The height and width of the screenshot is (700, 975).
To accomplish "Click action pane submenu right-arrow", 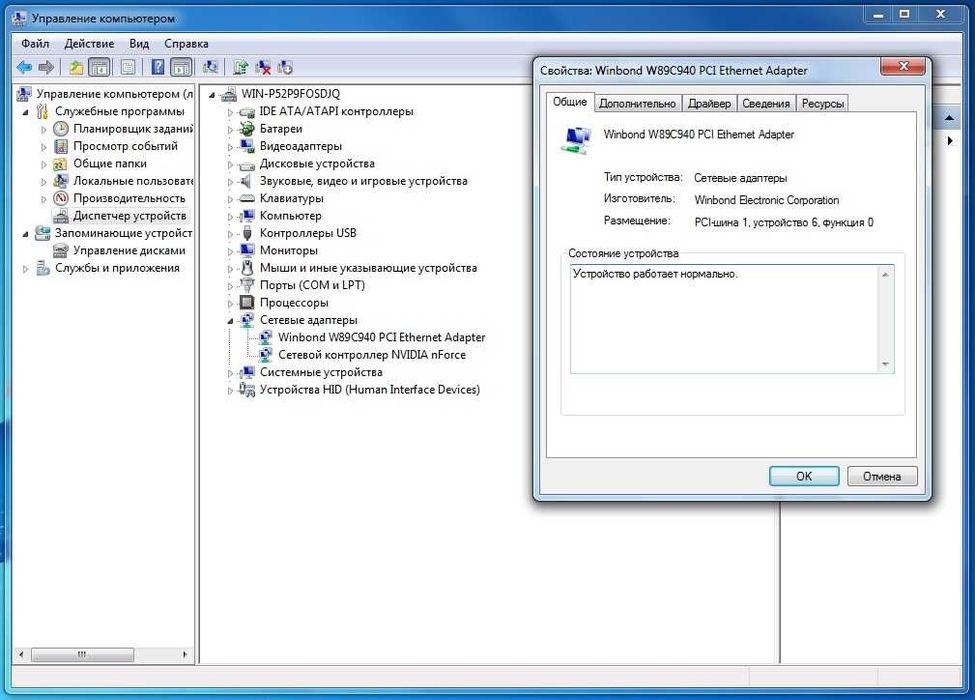I will coord(950,141).
